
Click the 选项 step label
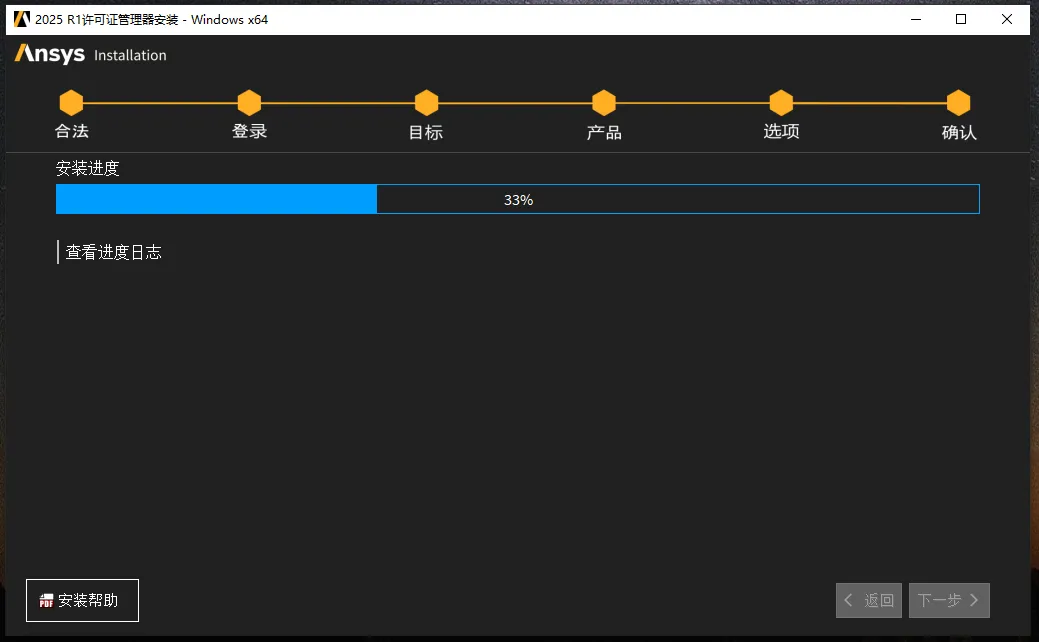[781, 131]
